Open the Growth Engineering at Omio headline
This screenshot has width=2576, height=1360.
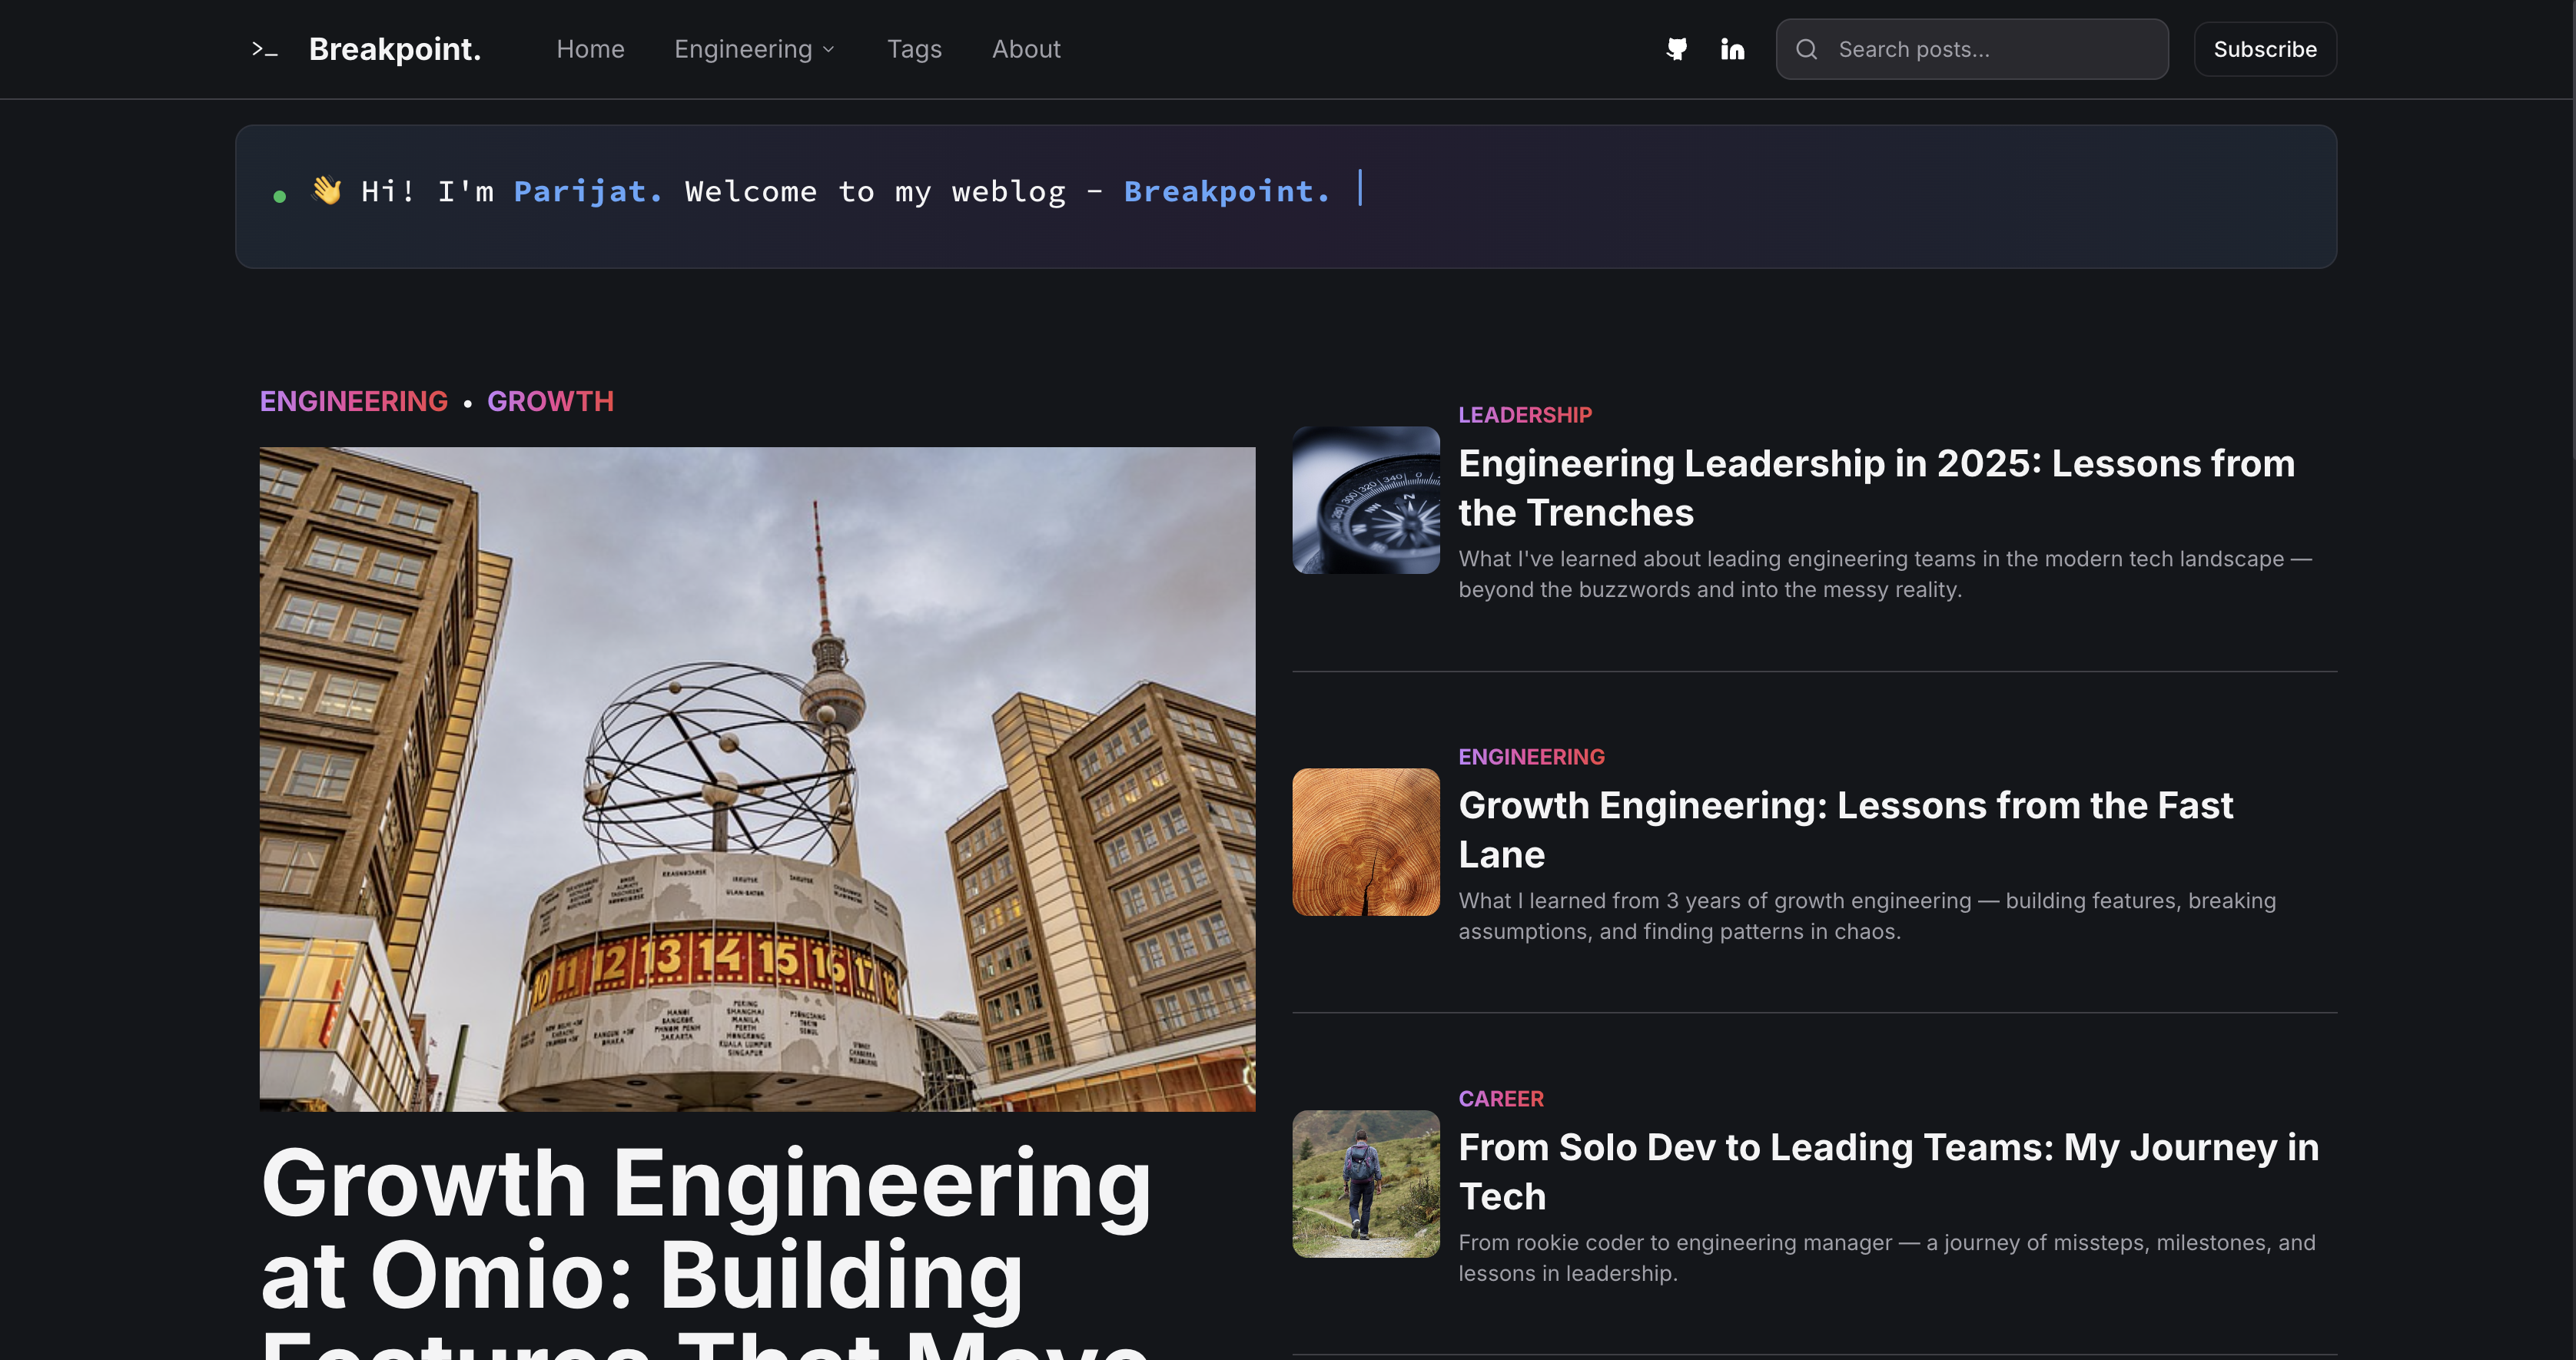tap(706, 1250)
